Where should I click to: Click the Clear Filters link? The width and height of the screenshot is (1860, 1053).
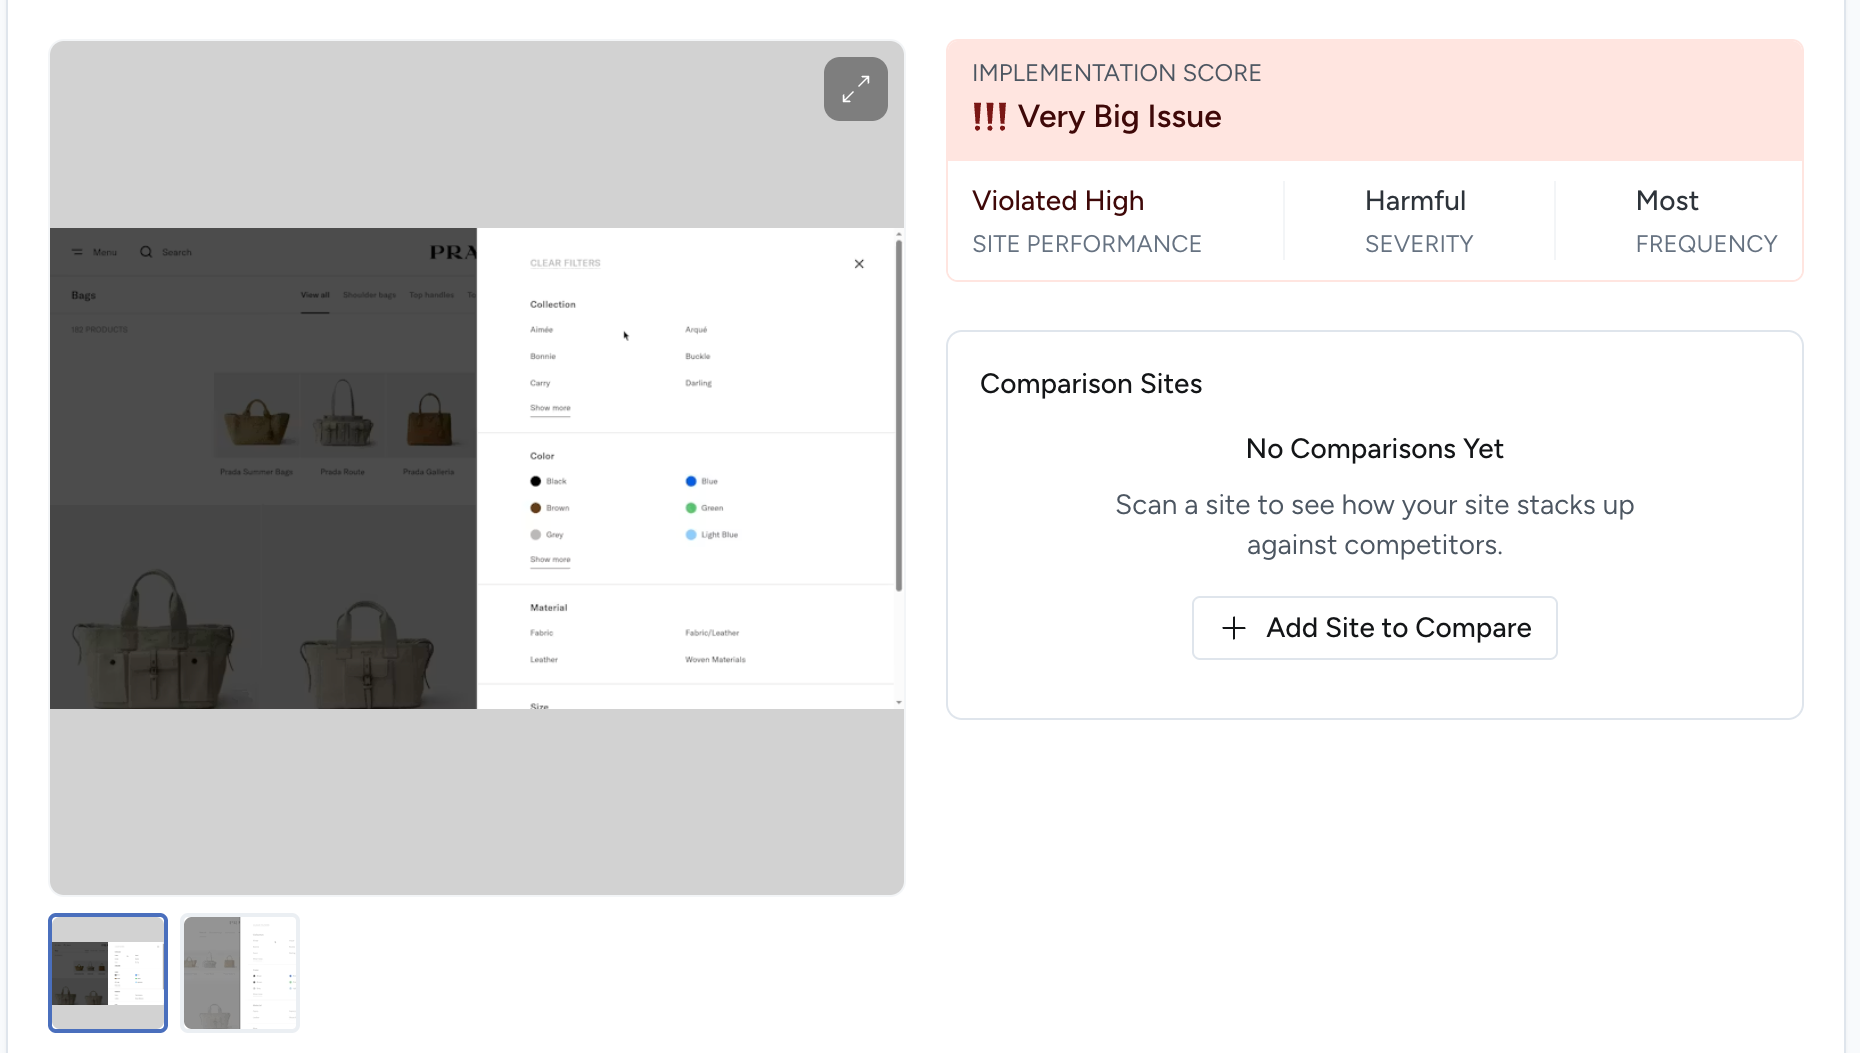[x=565, y=263]
